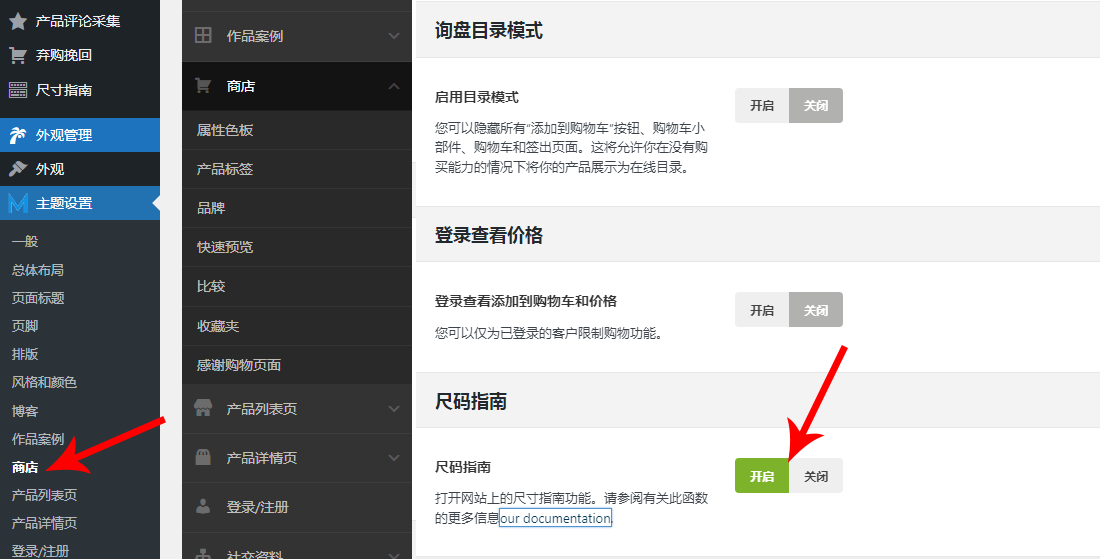The width and height of the screenshot is (1100, 559).
Task: Switch 尺码指南 off with 关闭
Action: 816,476
